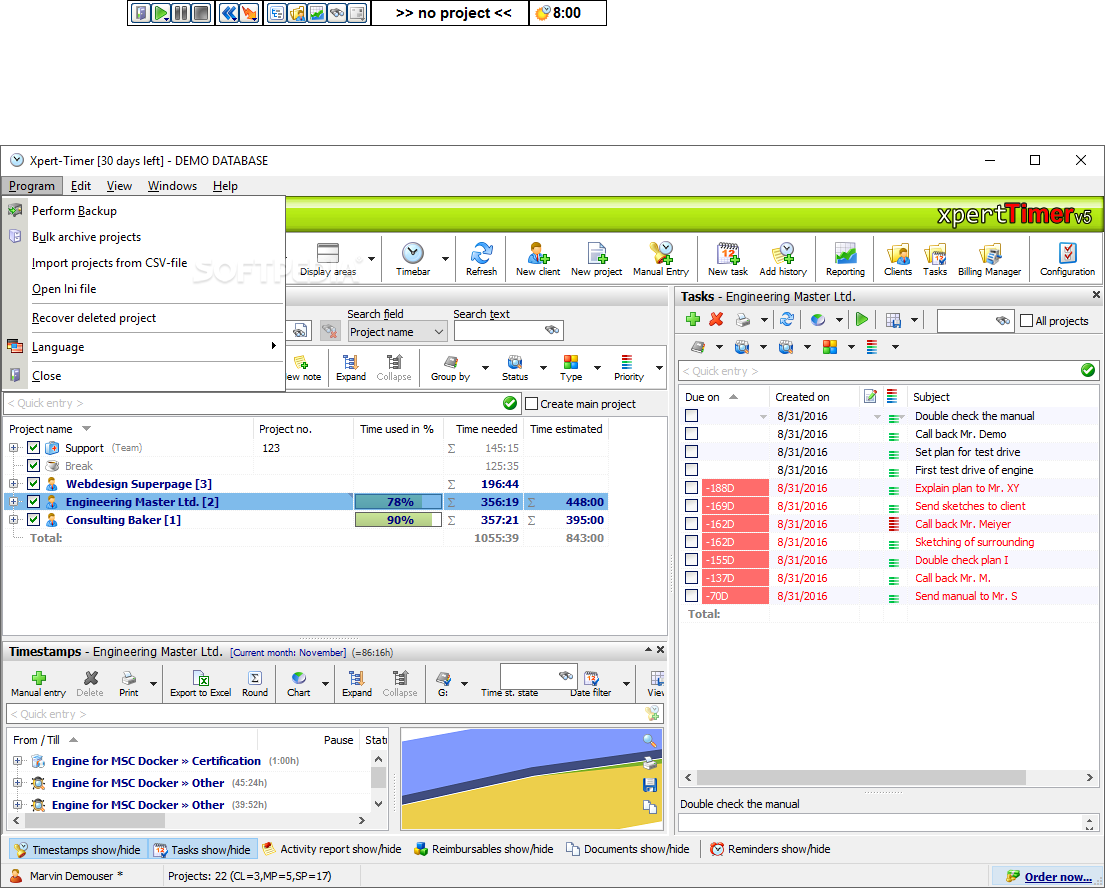
Task: Open the New client dialog
Action: pyautogui.click(x=538, y=259)
